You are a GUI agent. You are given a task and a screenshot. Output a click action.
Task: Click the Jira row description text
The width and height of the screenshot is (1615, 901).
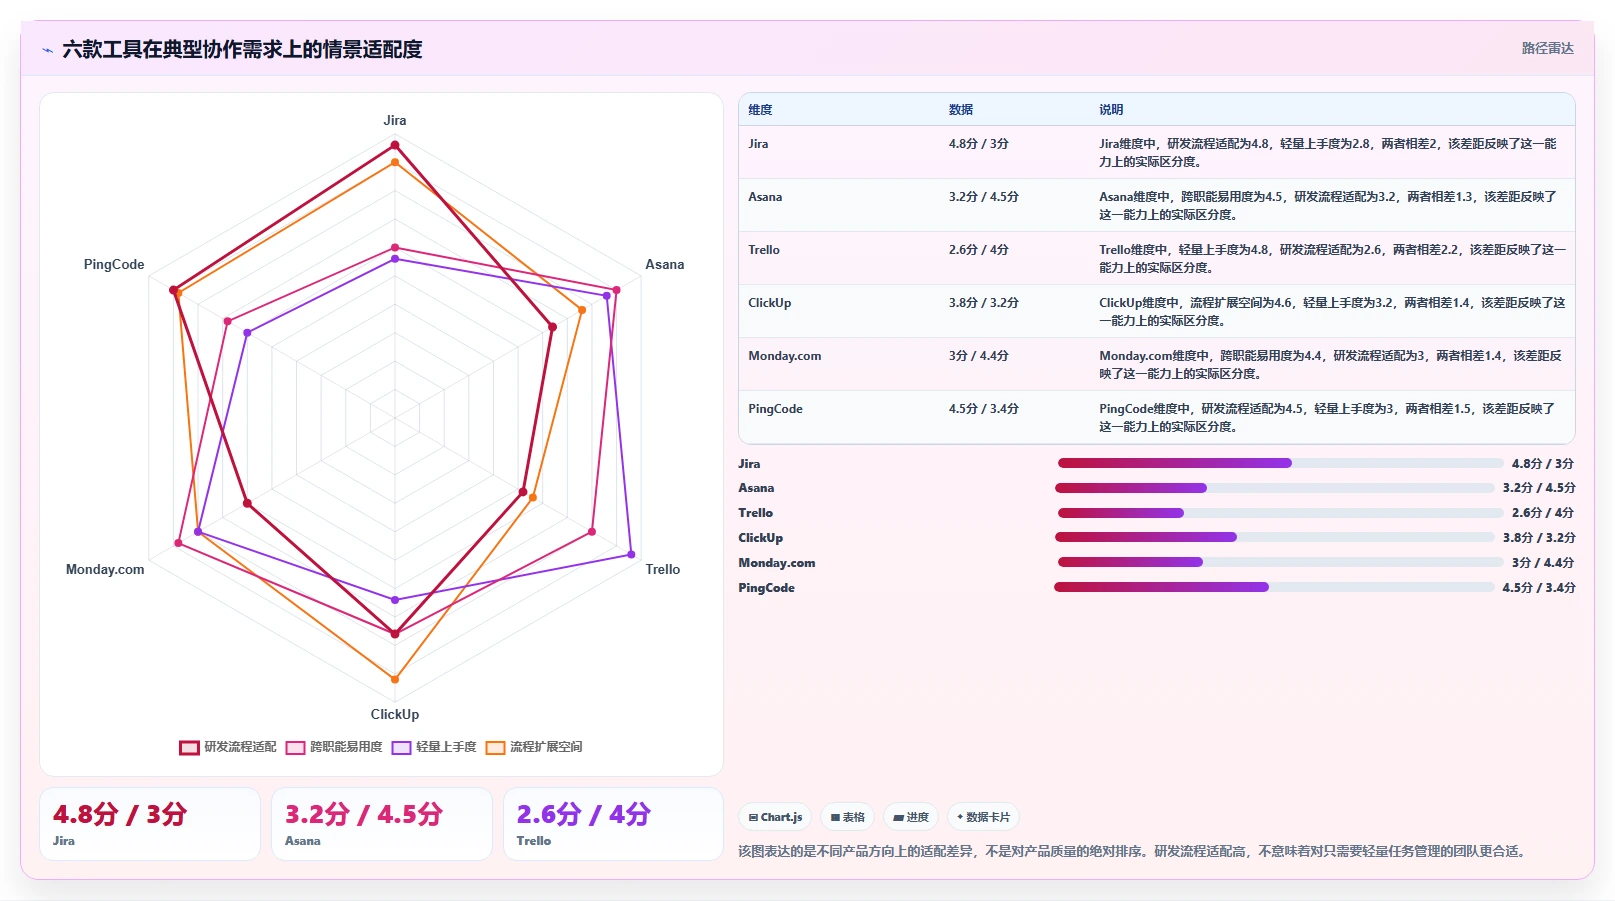[x=1328, y=152]
